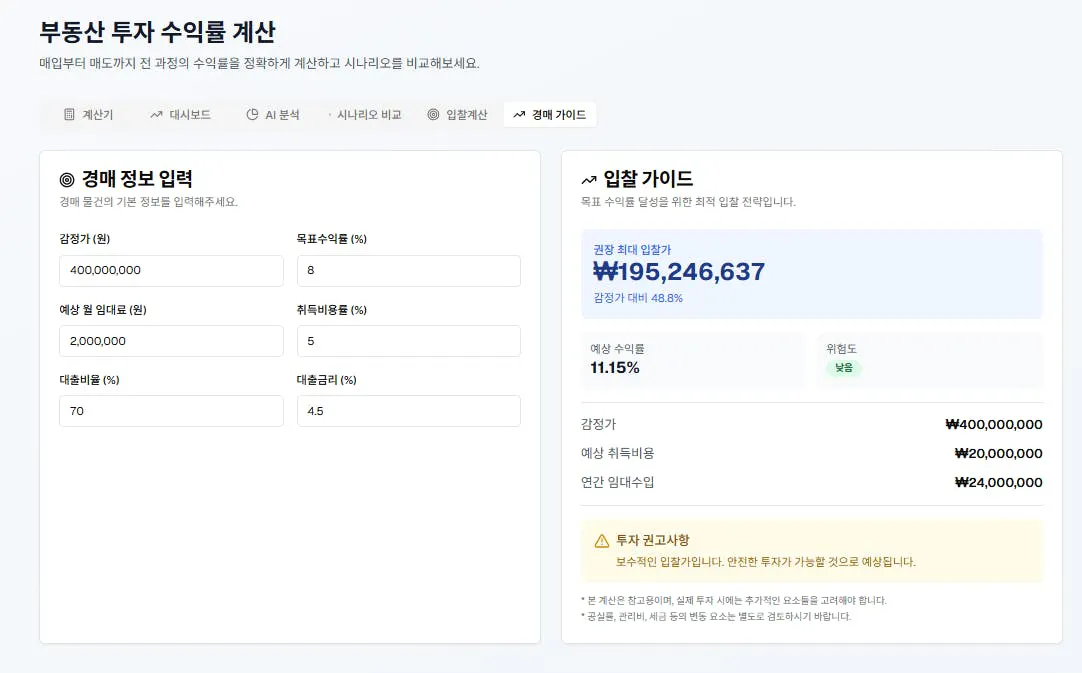Click the 11.15% expected yield value

[x=615, y=368]
